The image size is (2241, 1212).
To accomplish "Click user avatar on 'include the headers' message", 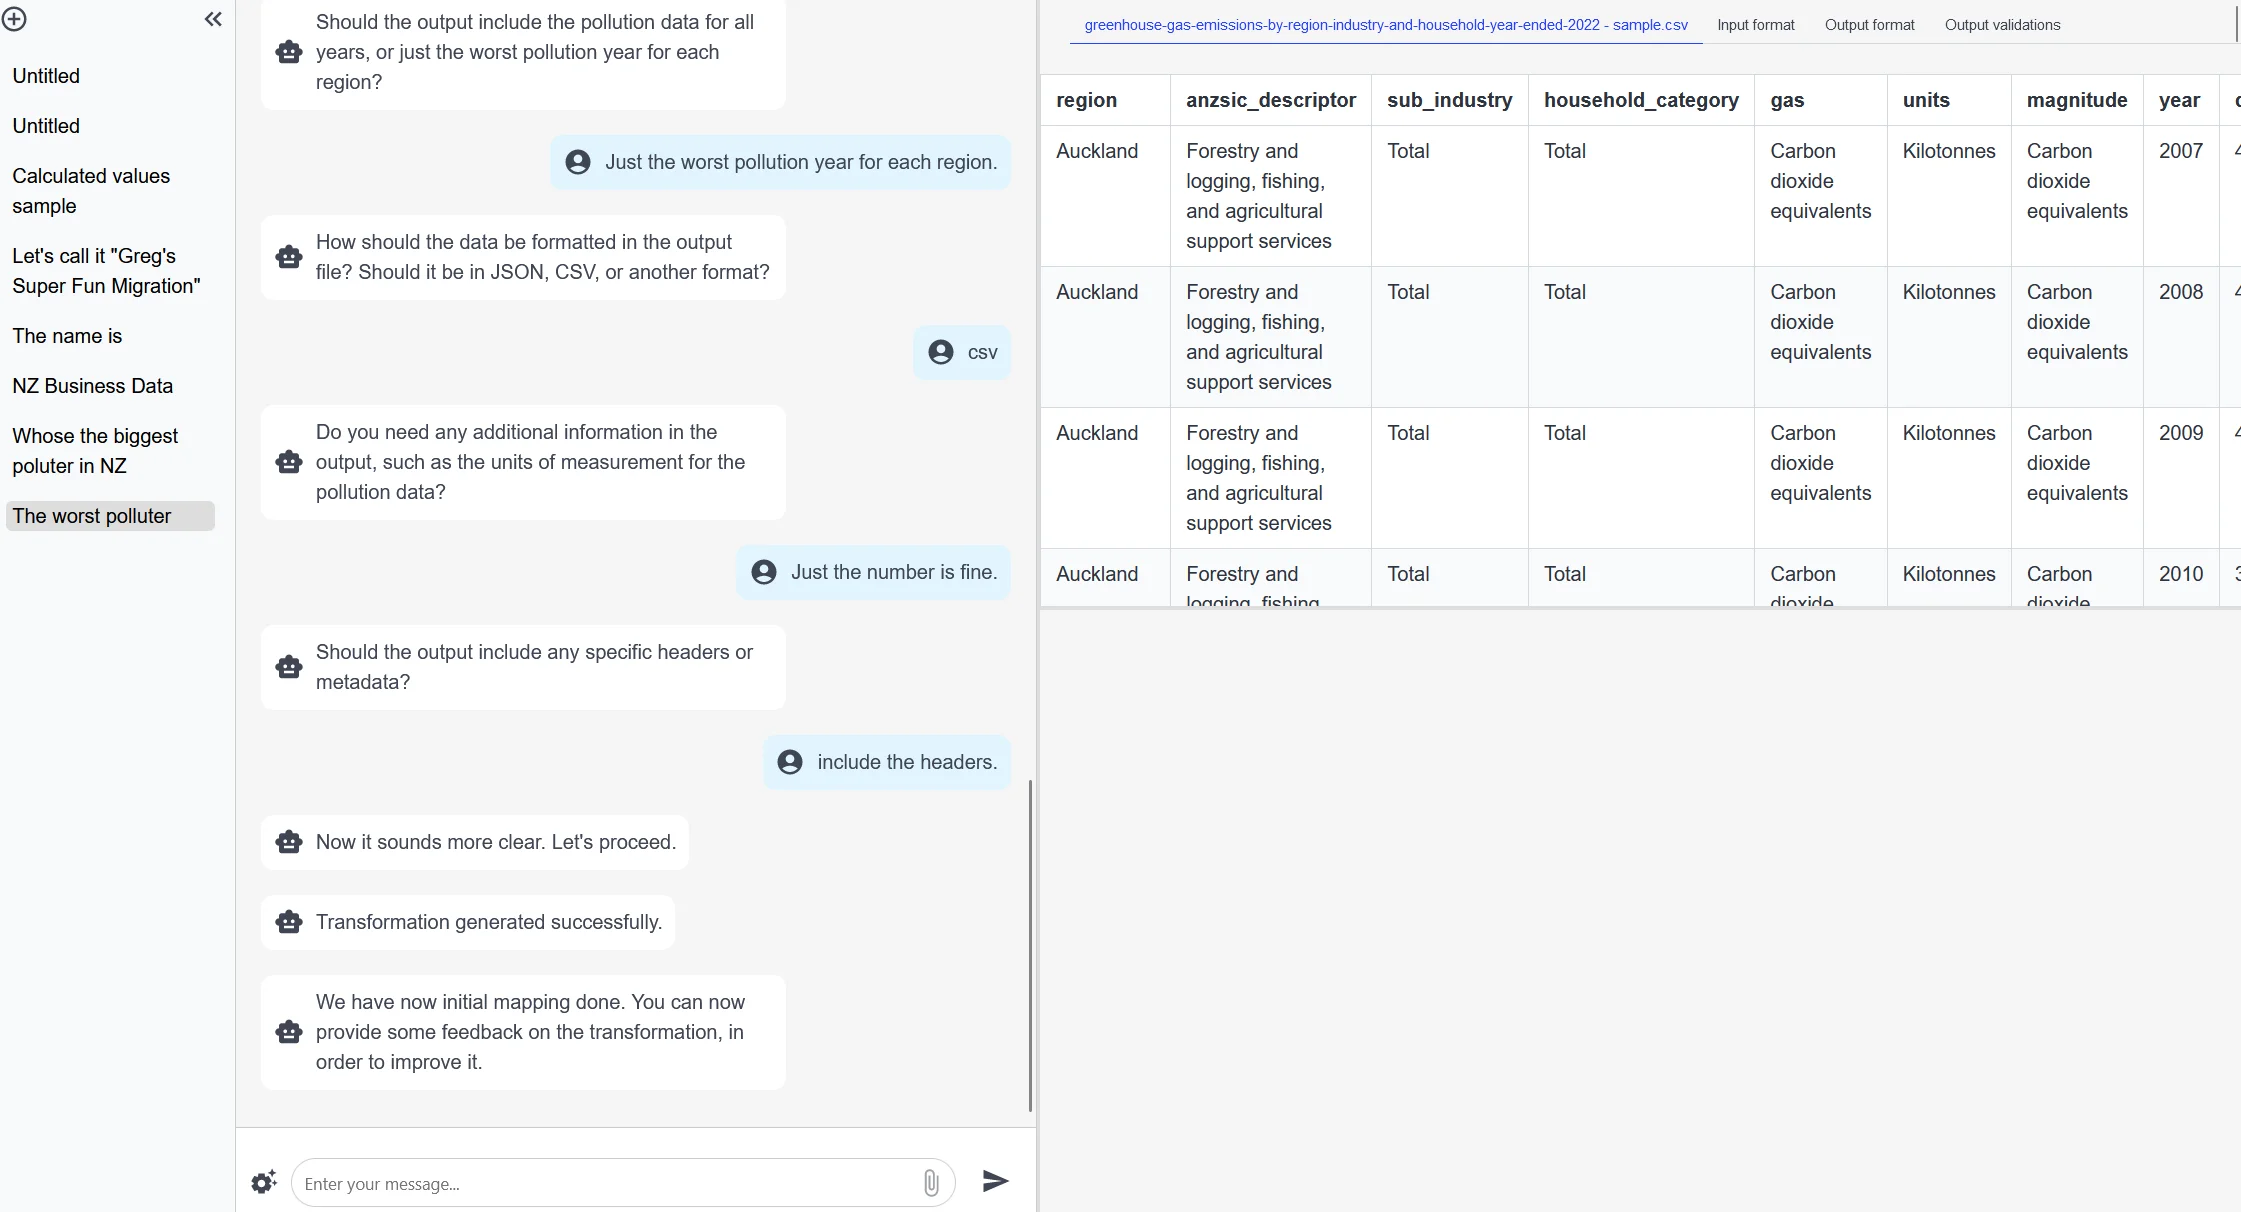I will click(x=790, y=762).
